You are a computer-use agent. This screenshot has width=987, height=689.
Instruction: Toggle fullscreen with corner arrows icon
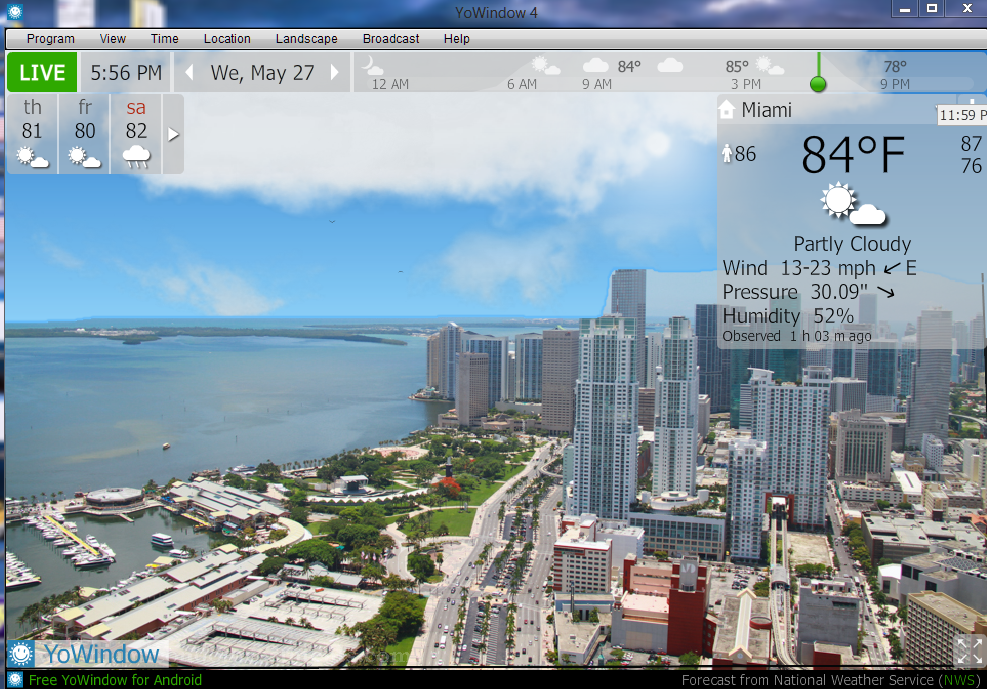tap(969, 651)
